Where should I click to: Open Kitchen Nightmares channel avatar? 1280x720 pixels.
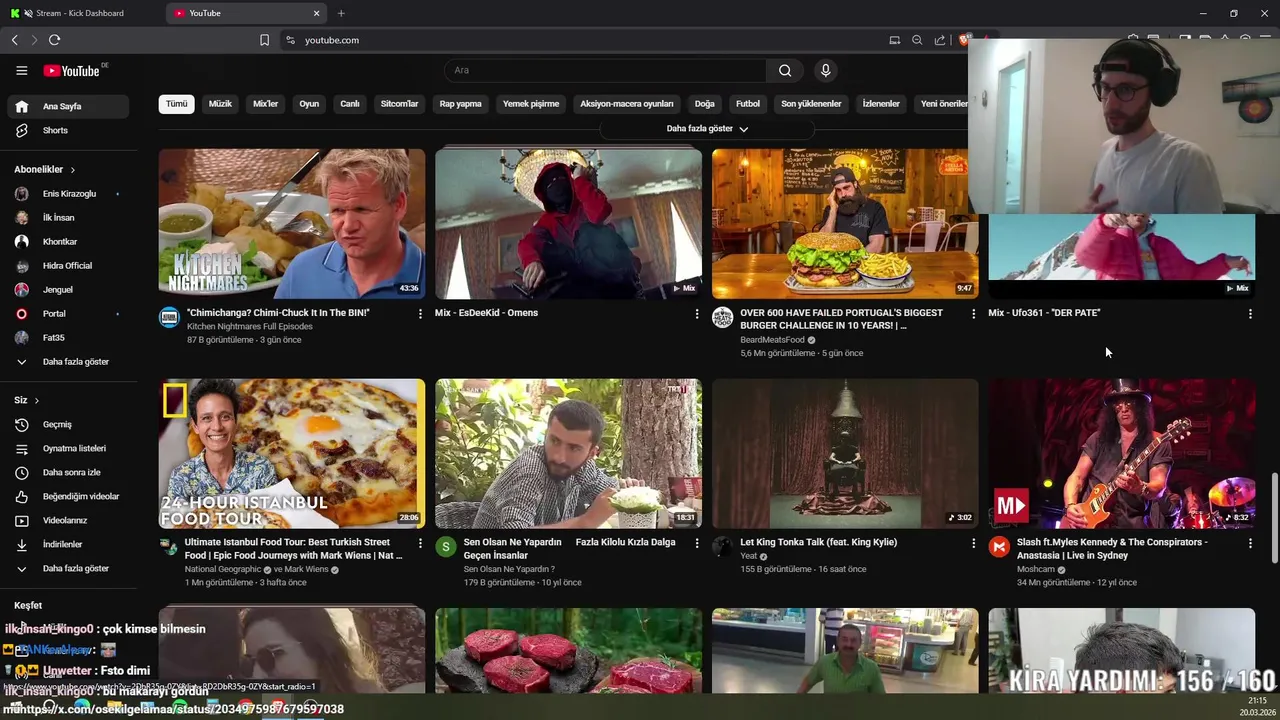169,318
